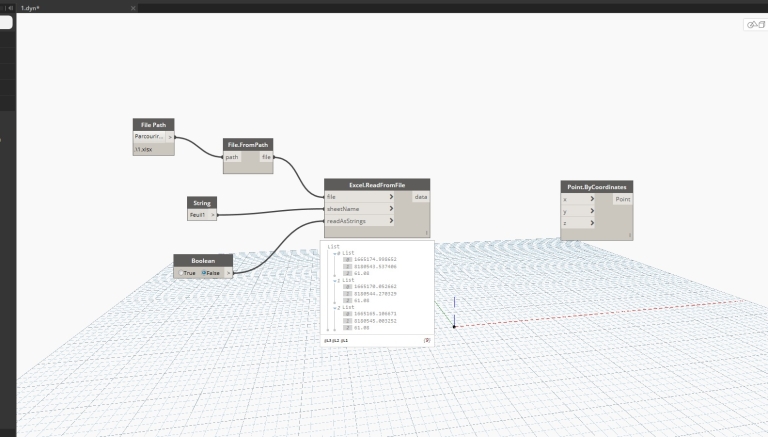Open the x port levels chevron

click(x=592, y=199)
